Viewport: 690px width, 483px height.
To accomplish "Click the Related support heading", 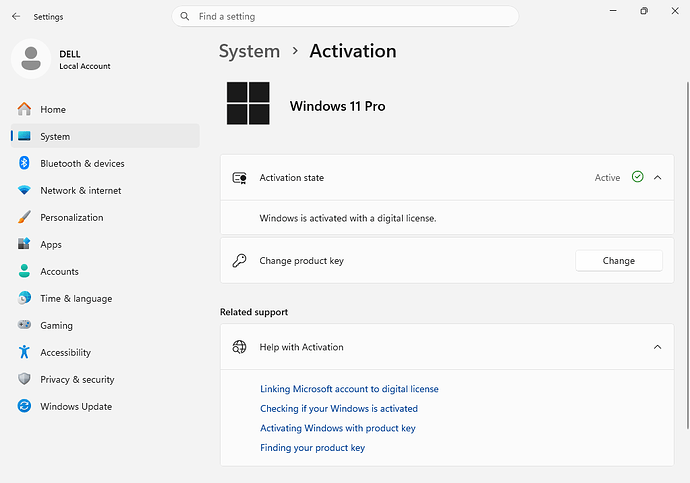I will coord(254,312).
